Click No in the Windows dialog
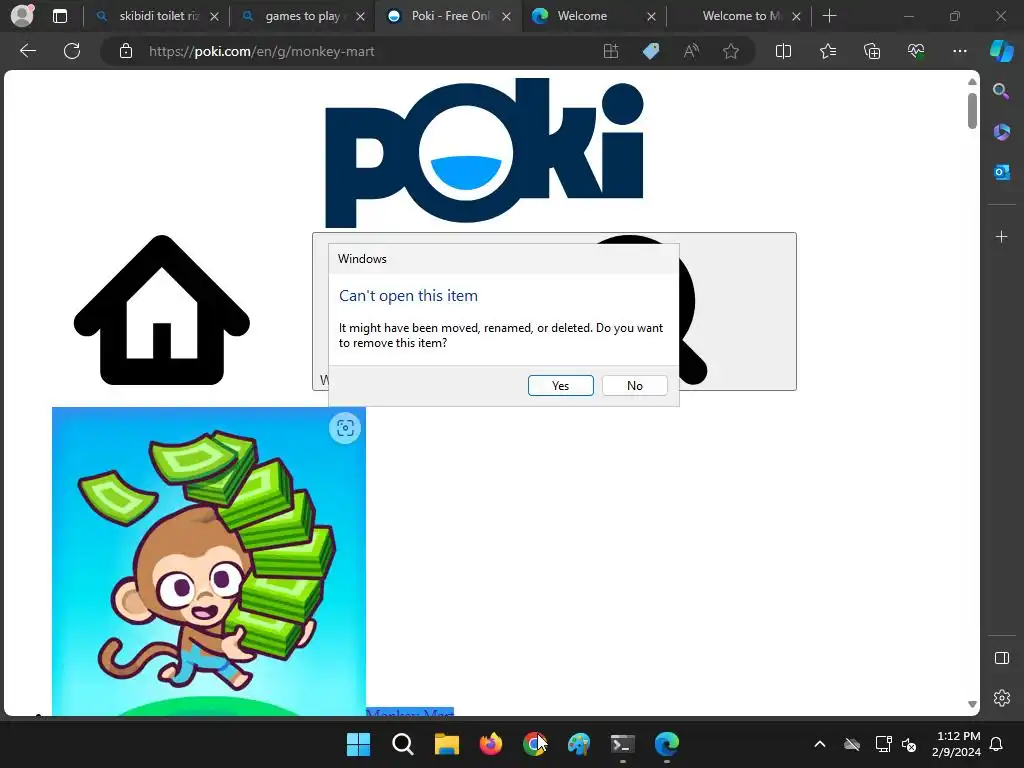 pos(634,385)
